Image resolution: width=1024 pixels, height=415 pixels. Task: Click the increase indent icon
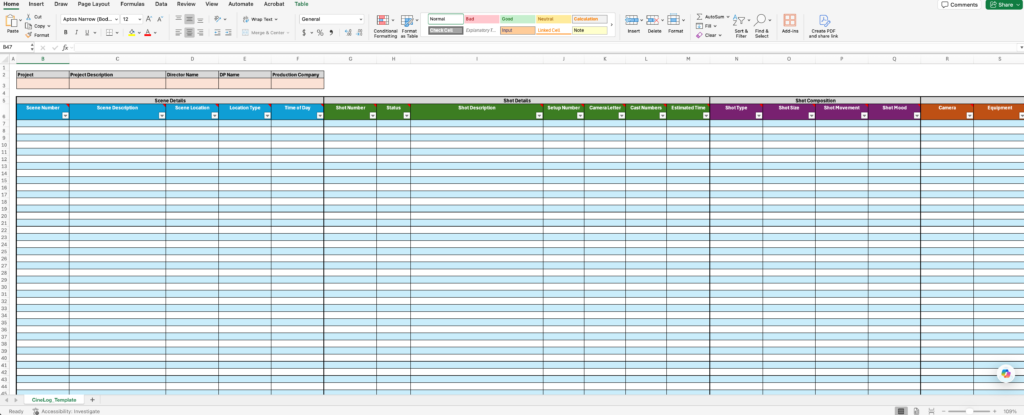point(228,32)
